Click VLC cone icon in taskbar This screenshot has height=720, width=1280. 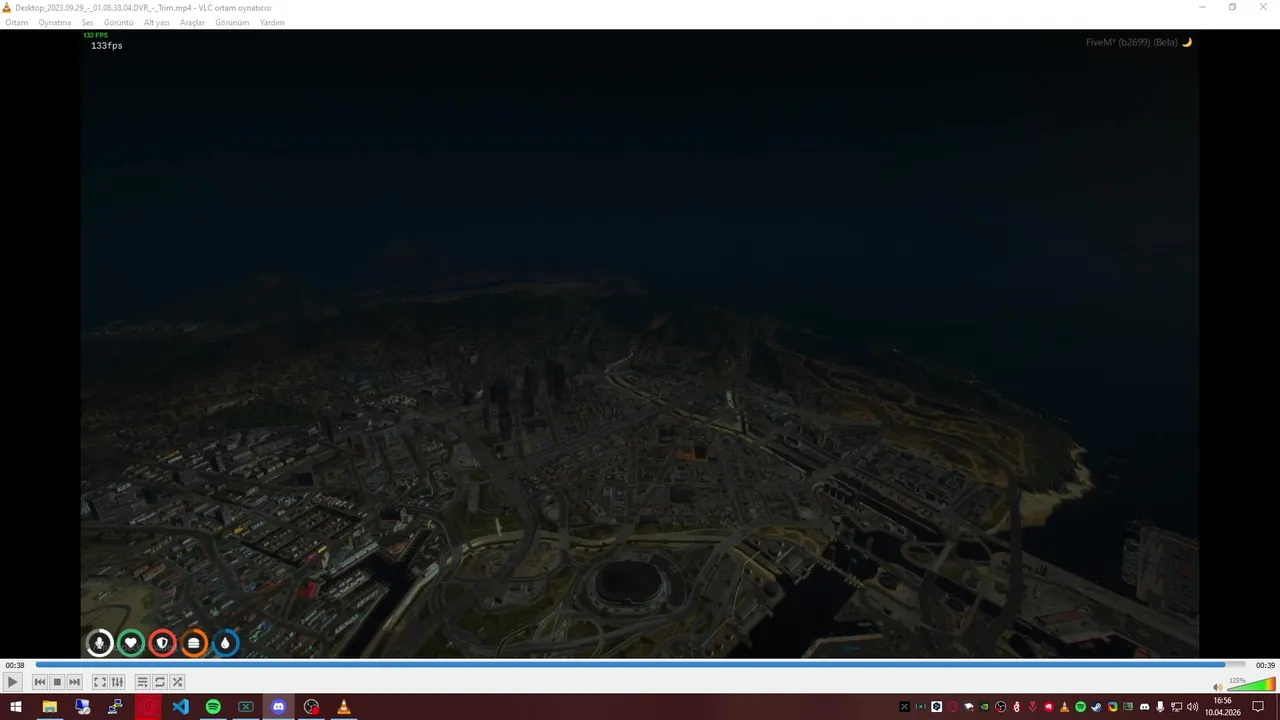coord(344,707)
